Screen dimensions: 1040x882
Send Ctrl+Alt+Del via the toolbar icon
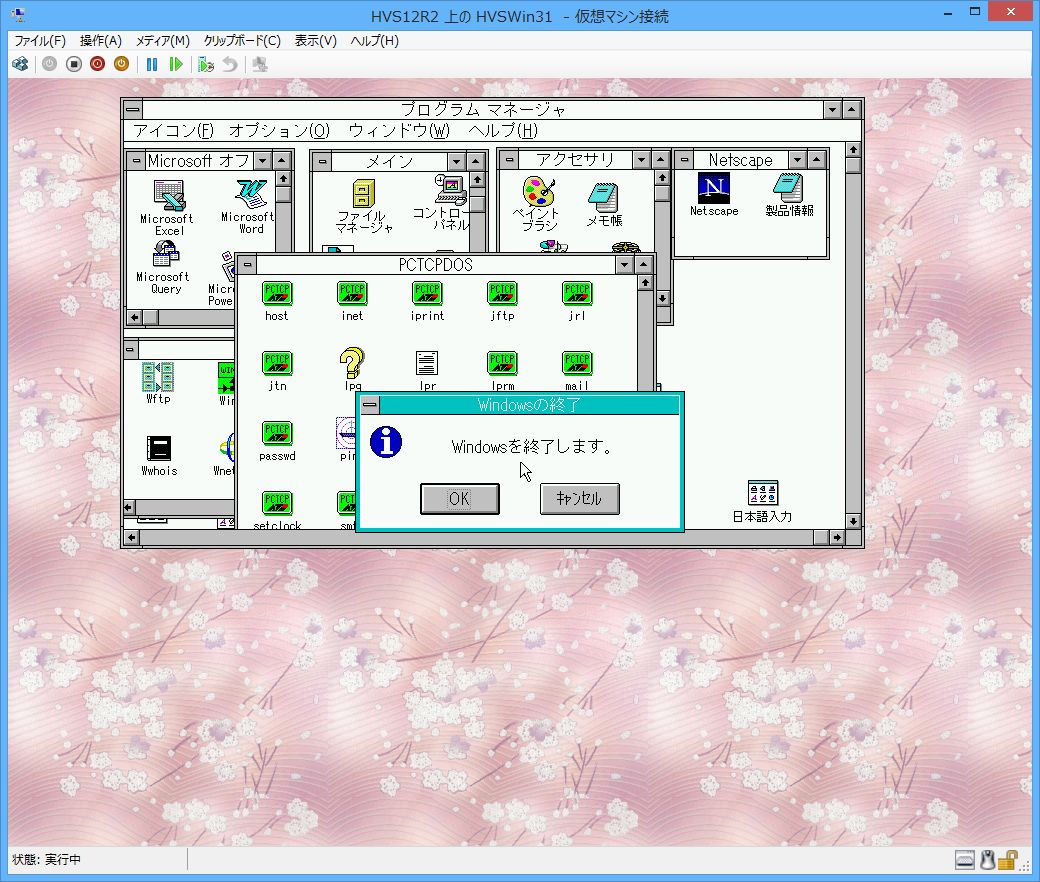coord(21,64)
